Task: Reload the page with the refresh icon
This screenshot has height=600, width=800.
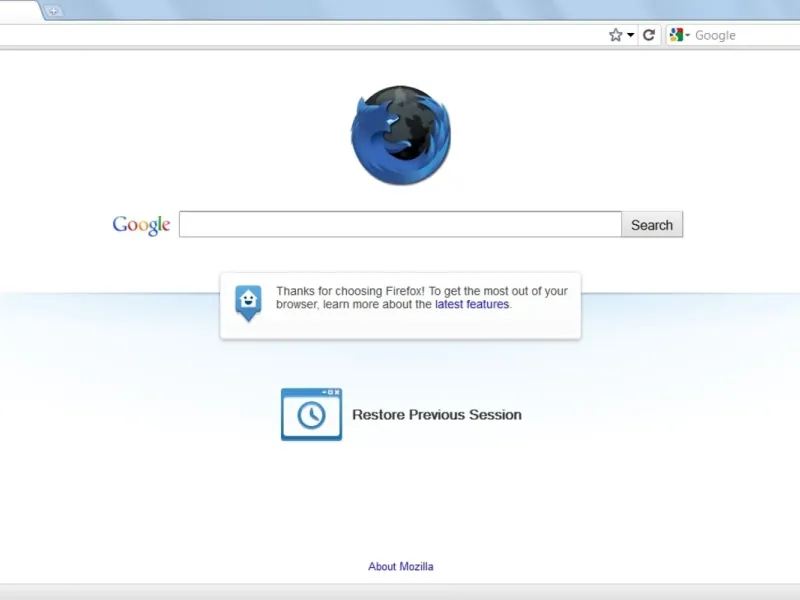Action: click(649, 35)
